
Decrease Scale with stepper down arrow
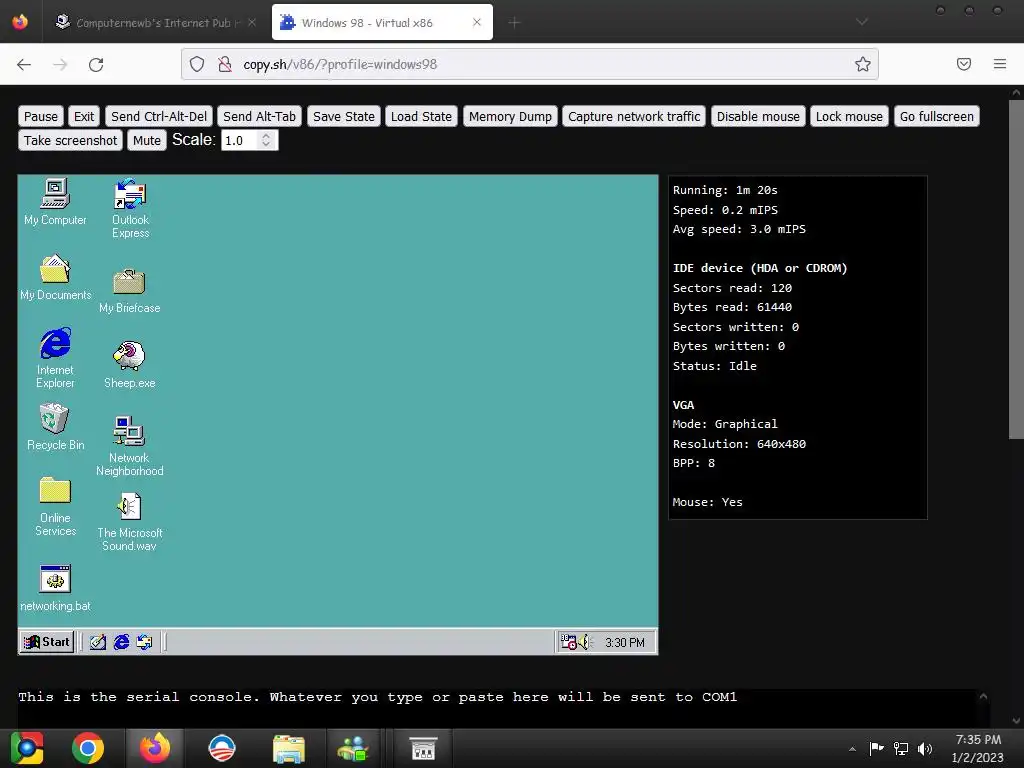pos(266,144)
